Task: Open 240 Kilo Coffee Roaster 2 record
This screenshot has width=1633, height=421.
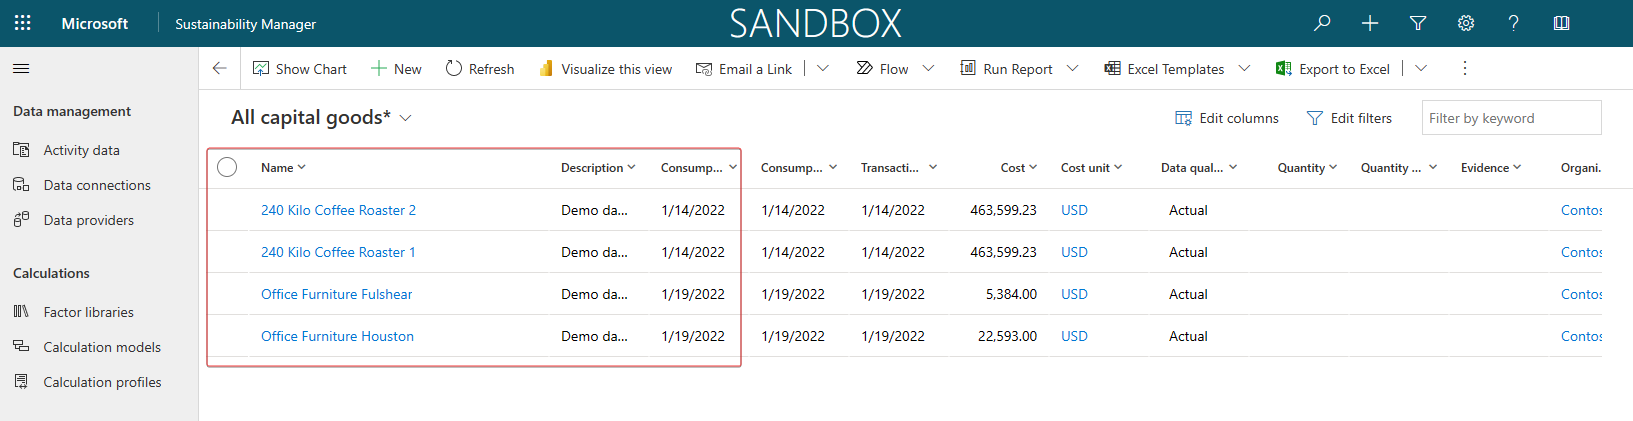Action: (338, 210)
